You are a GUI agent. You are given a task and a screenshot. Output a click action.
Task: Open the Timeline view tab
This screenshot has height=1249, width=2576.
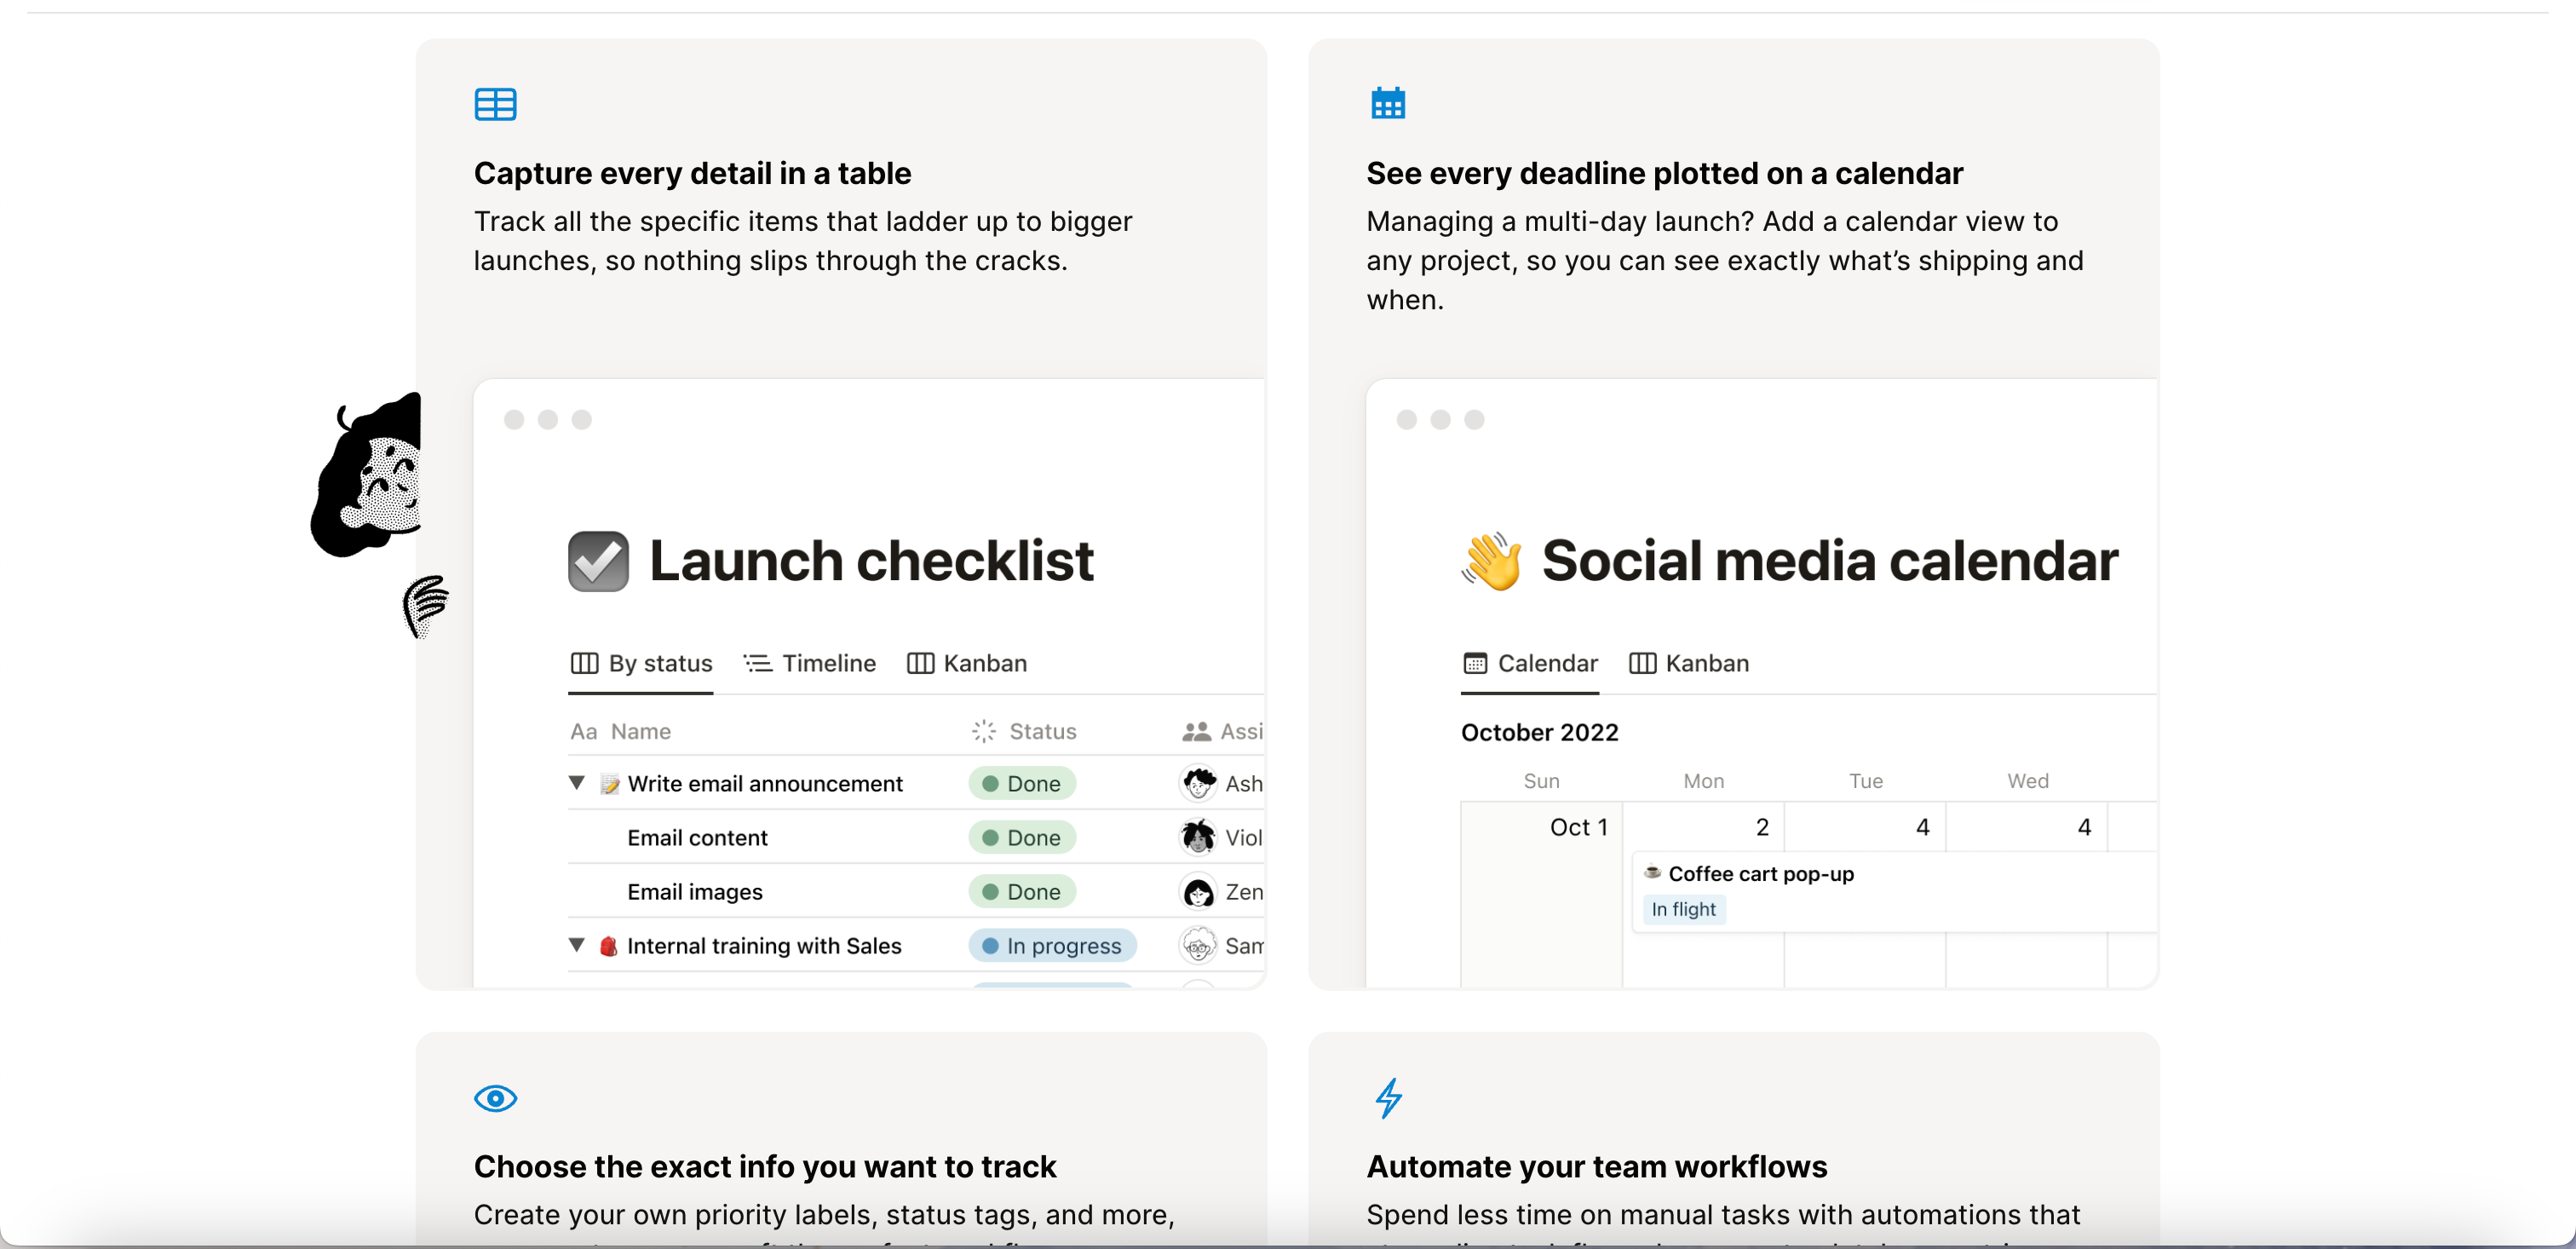[809, 663]
